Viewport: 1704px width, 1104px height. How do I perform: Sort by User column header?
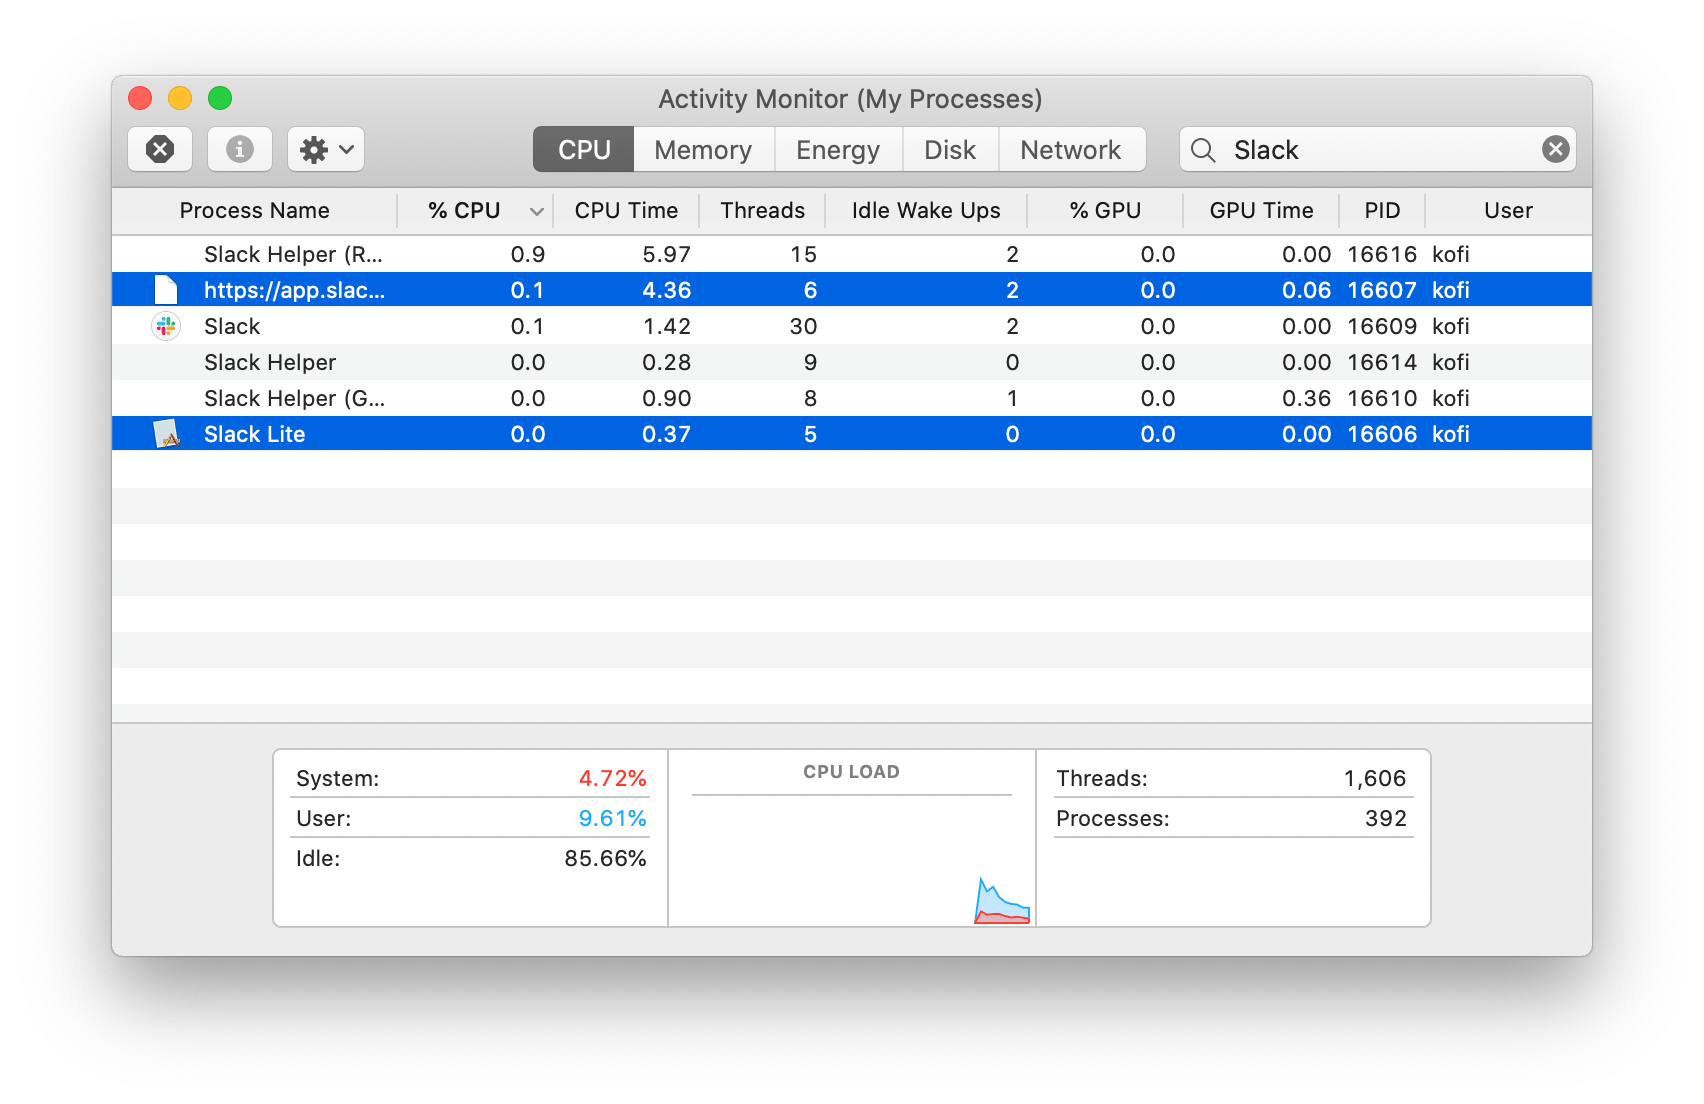1508,211
